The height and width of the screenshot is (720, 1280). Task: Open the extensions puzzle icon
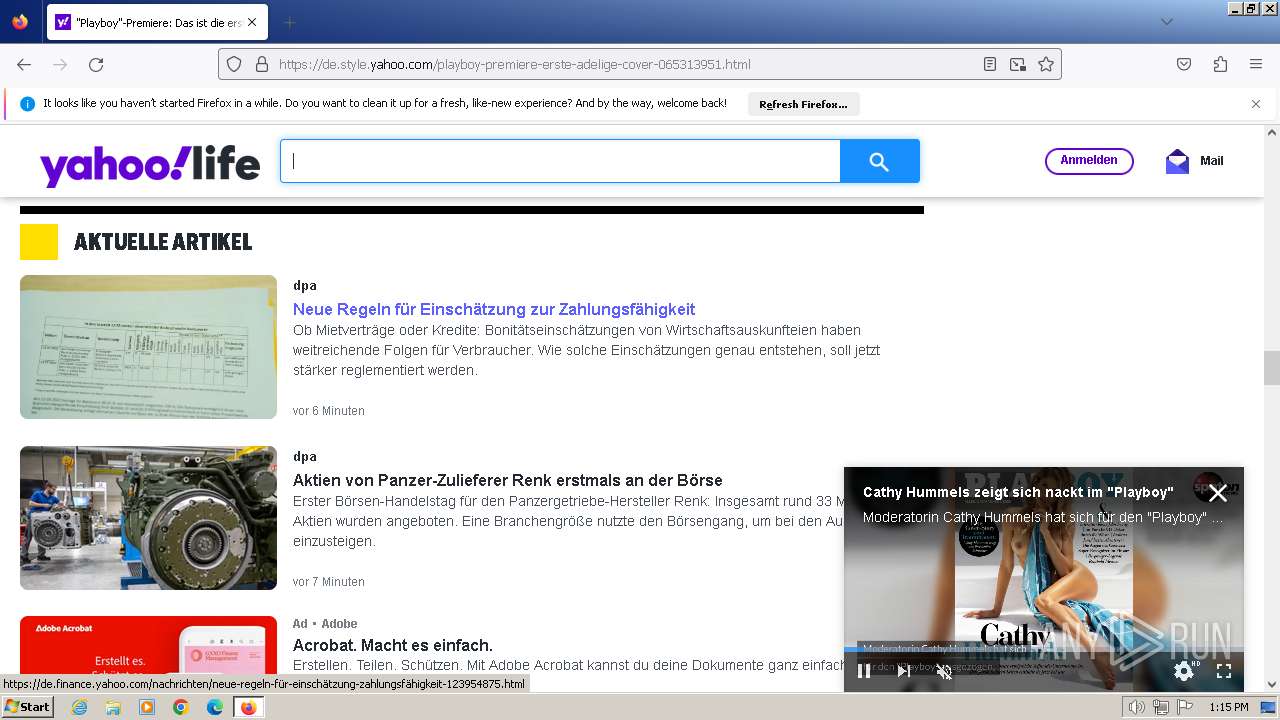[x=1220, y=64]
